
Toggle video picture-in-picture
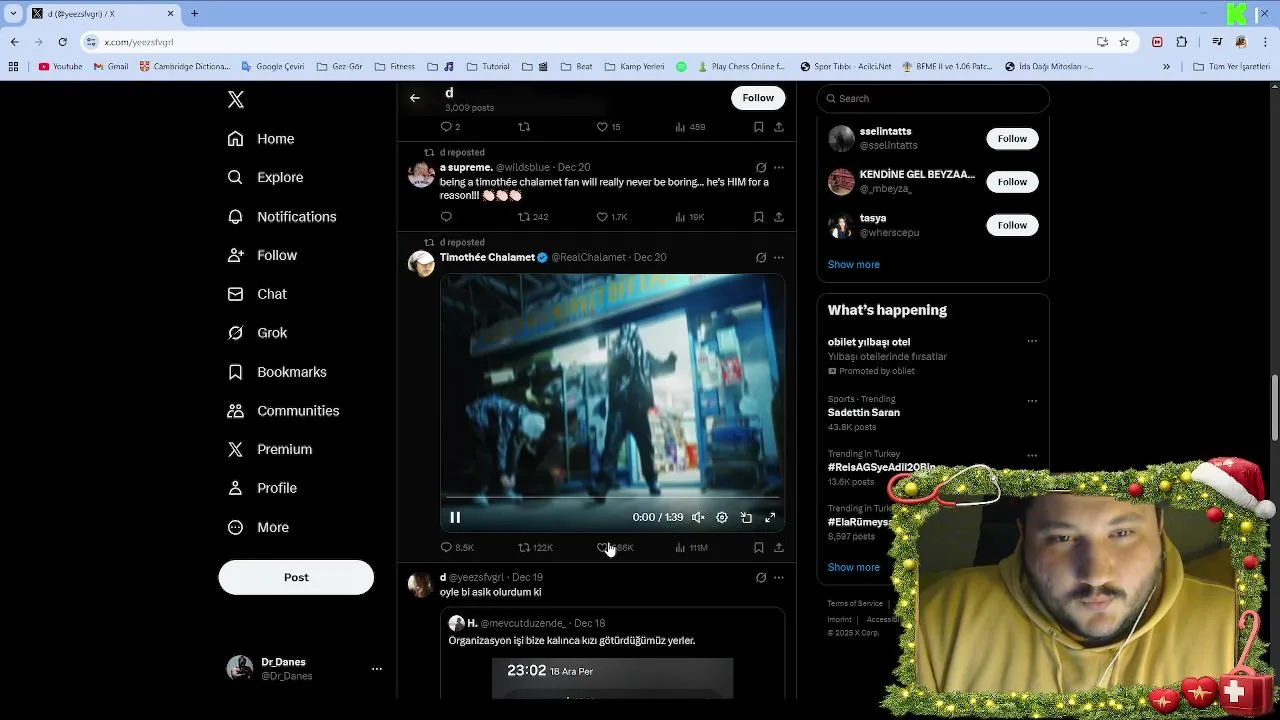[746, 517]
